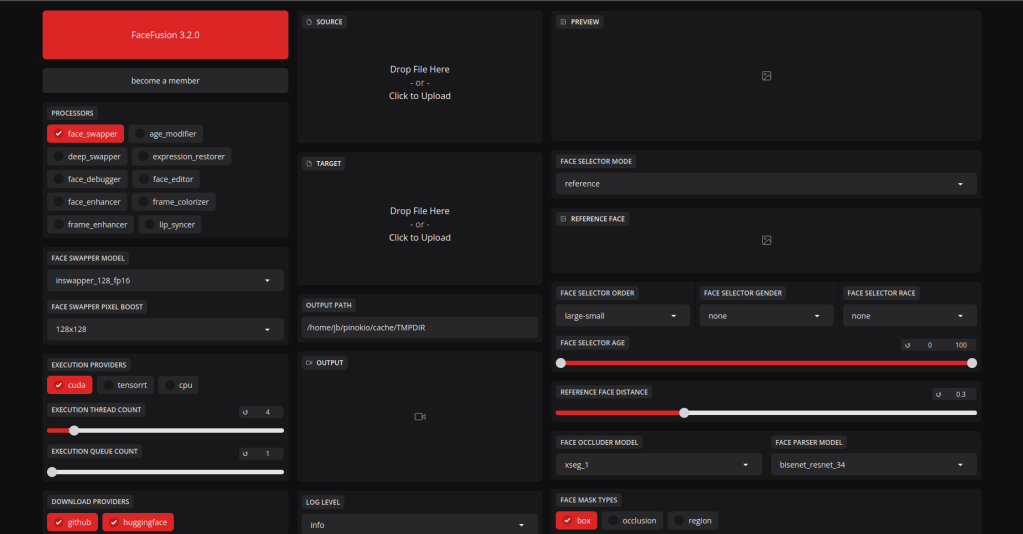Click the reset icon for Execution Thread Count

246,412
